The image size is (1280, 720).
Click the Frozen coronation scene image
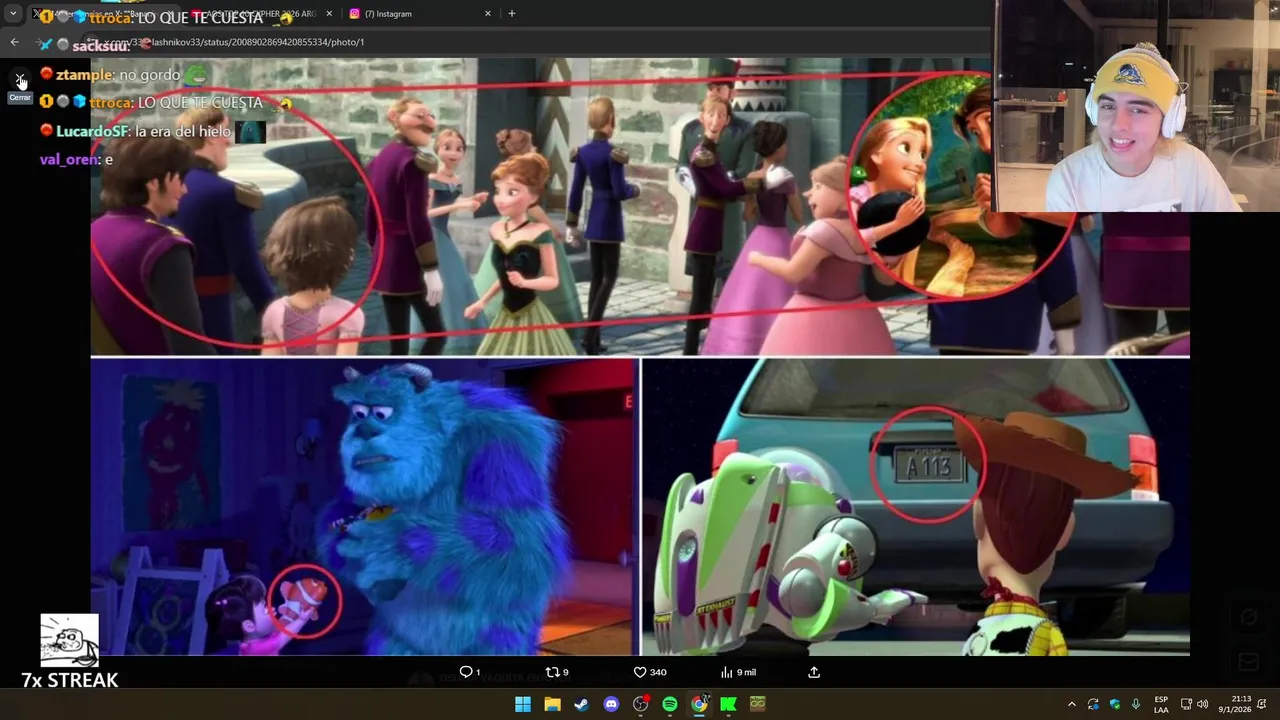pos(640,206)
